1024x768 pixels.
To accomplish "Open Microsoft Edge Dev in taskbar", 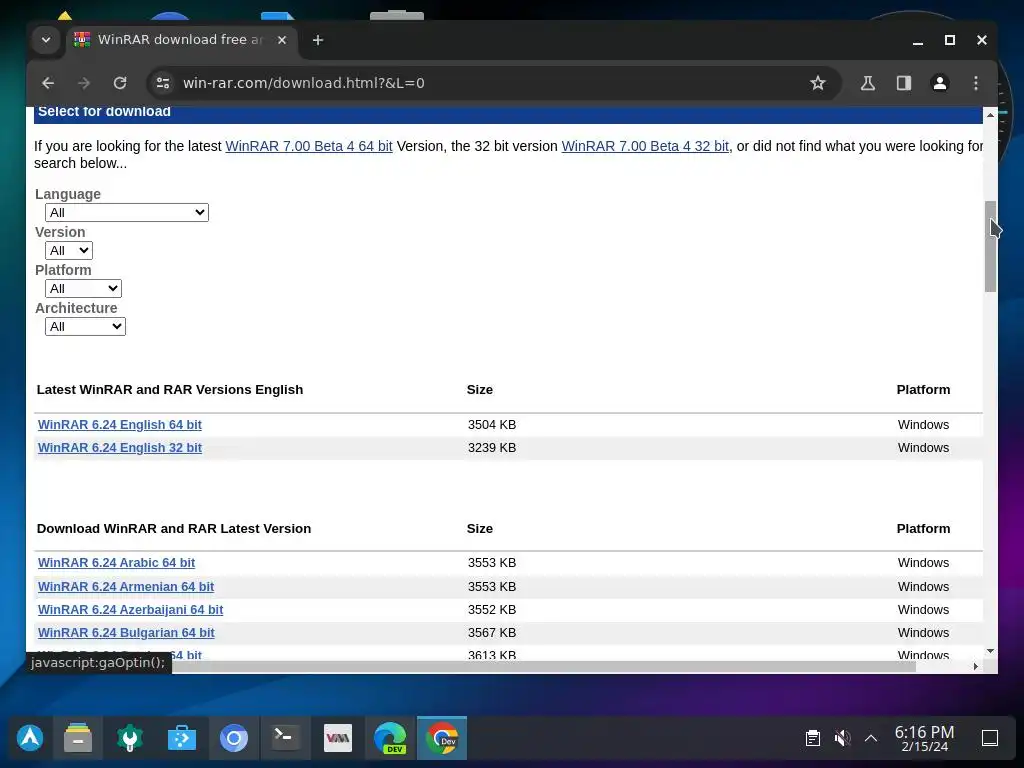I will 390,738.
